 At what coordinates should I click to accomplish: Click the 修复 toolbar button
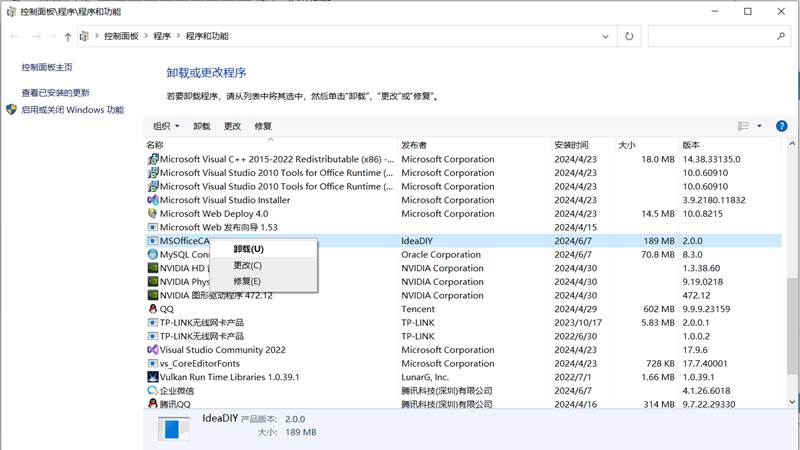[x=263, y=126]
